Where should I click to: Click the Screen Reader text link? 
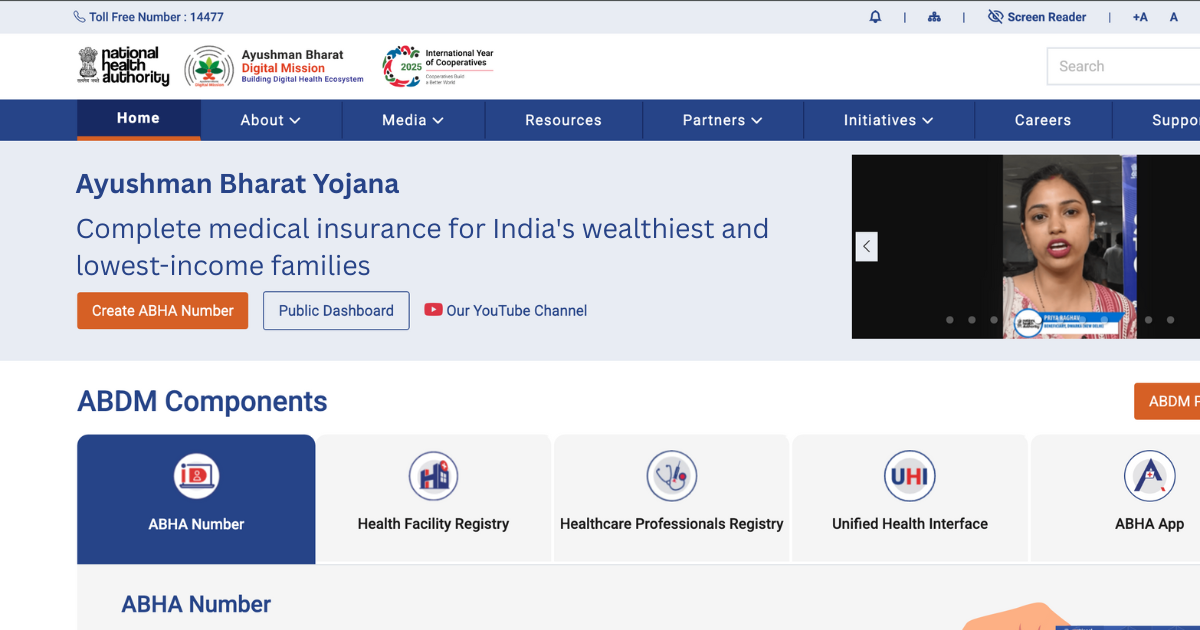pyautogui.click(x=1047, y=17)
